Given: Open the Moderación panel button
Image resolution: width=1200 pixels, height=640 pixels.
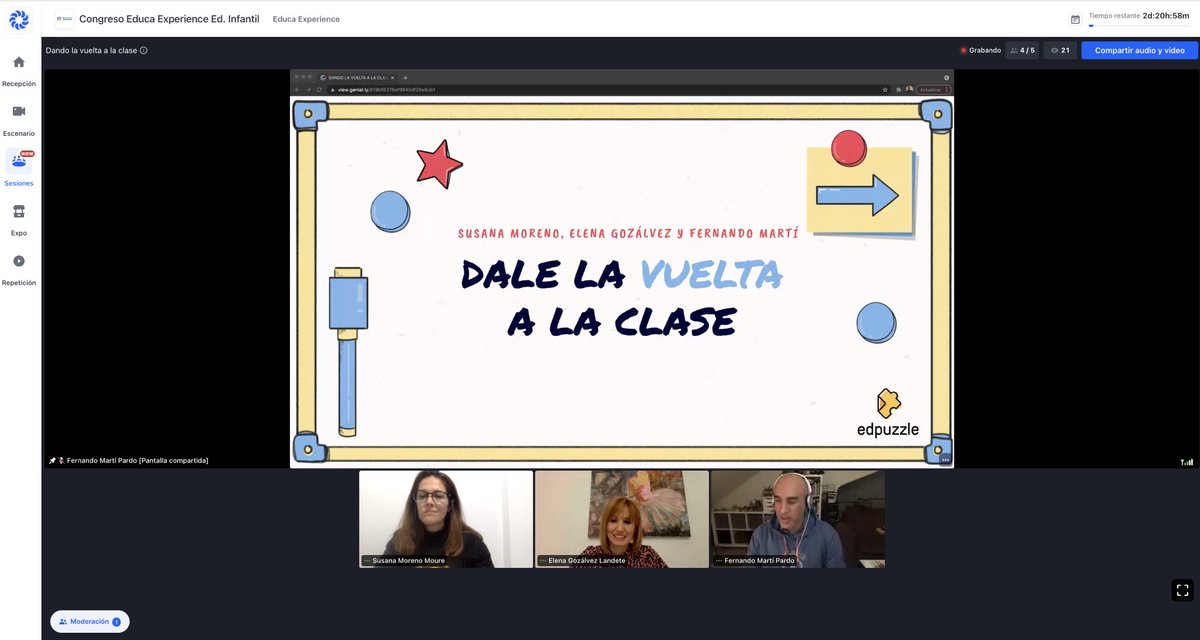Looking at the screenshot, I should [90, 621].
